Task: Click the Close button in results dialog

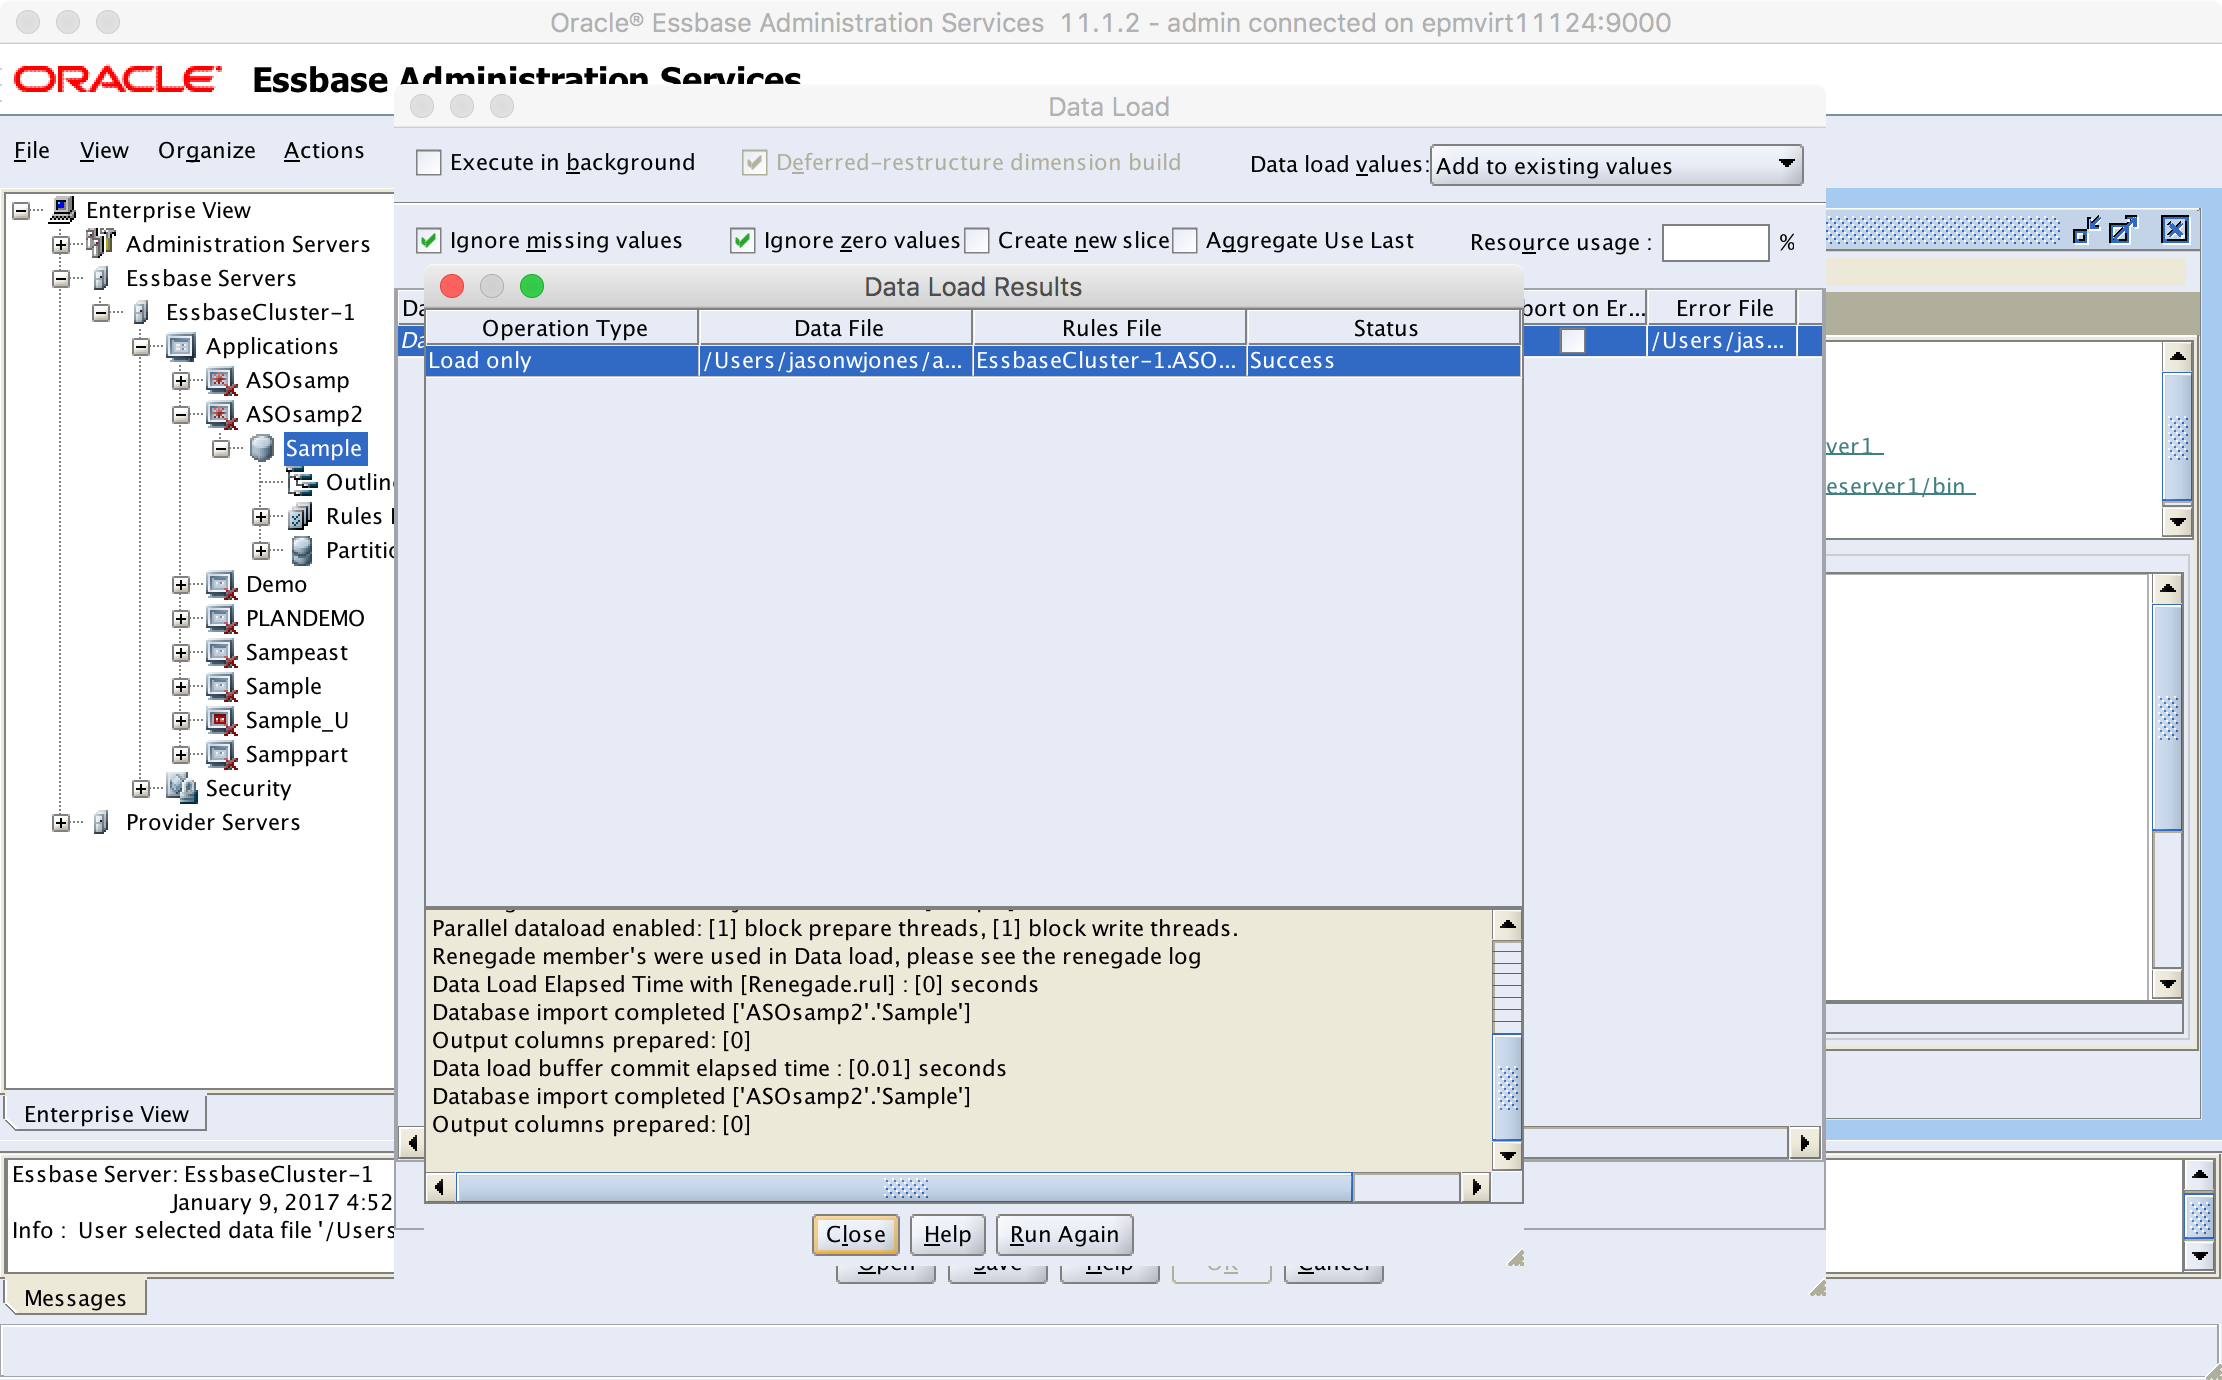Action: click(855, 1234)
